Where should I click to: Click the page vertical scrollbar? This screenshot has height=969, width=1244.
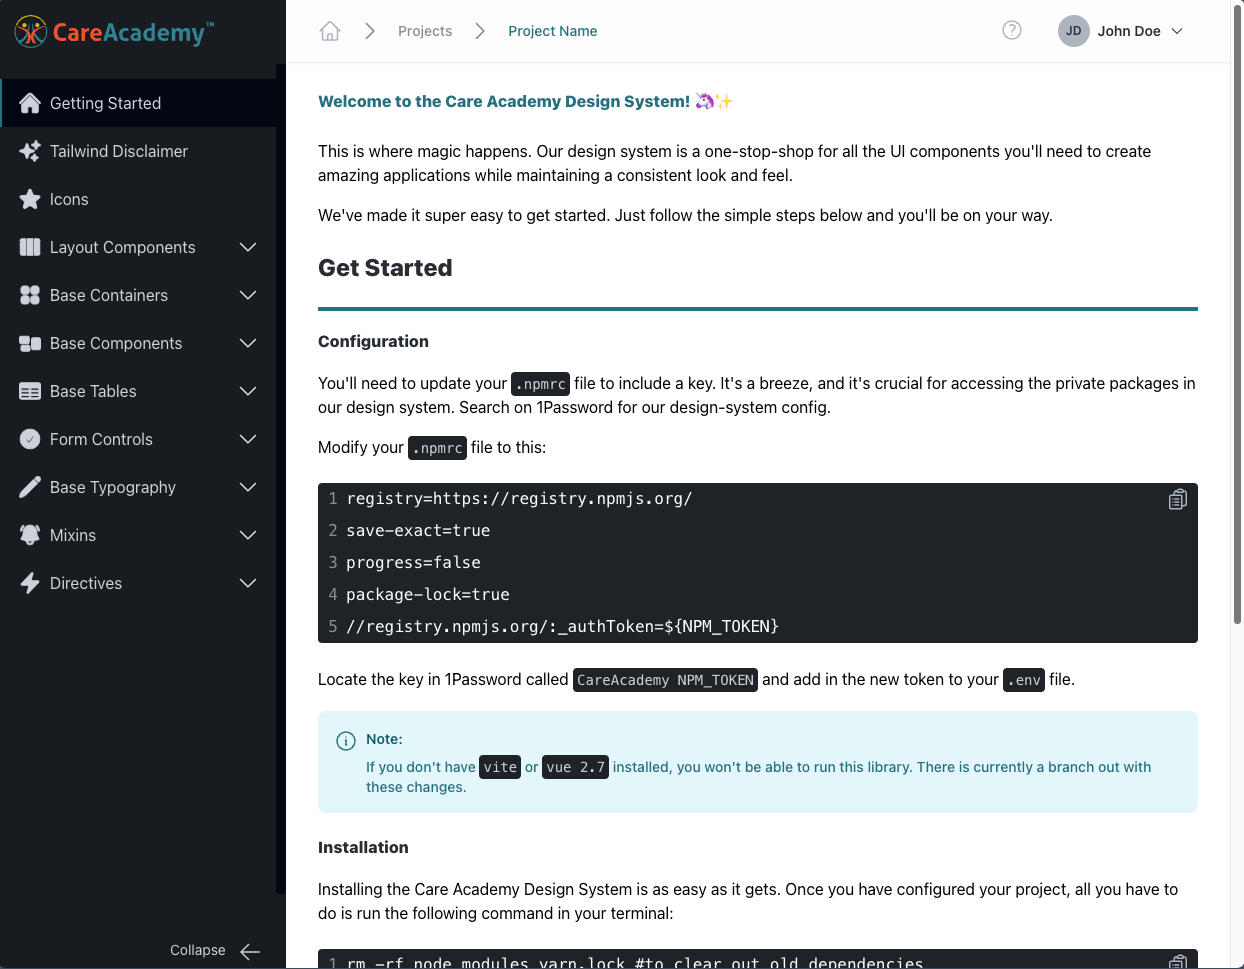click(1237, 315)
